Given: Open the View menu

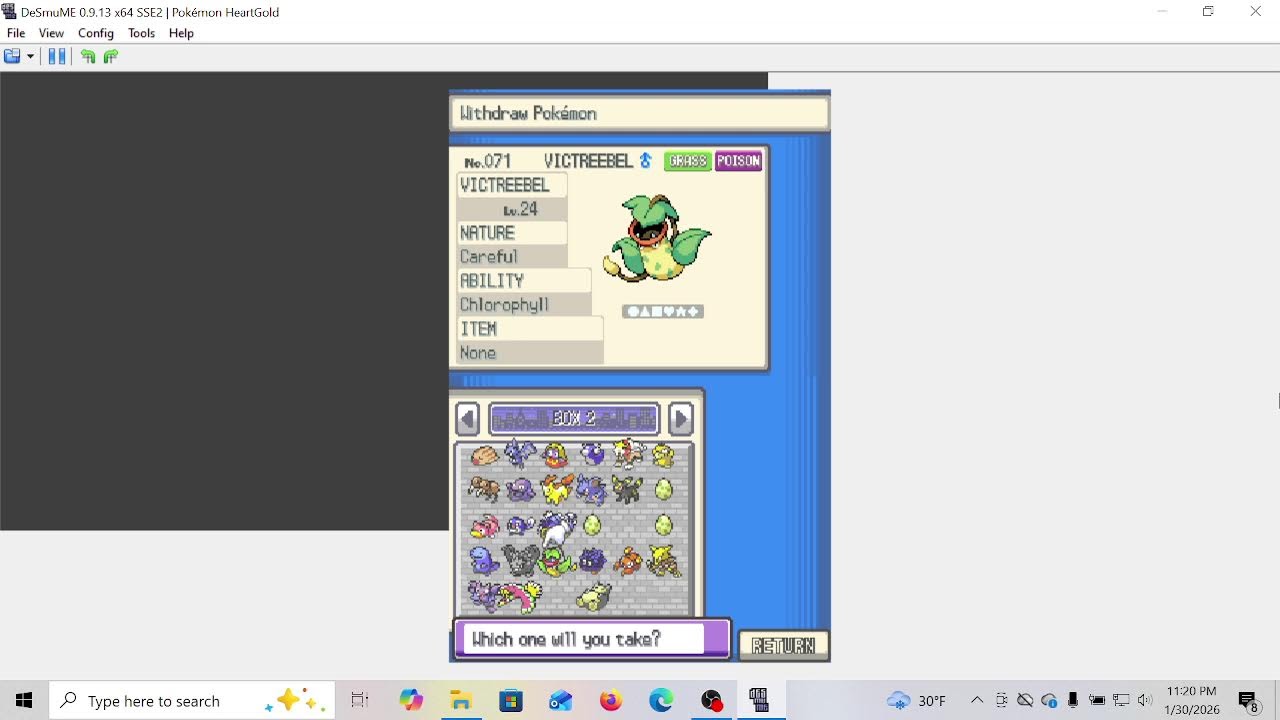Looking at the screenshot, I should click(x=51, y=33).
